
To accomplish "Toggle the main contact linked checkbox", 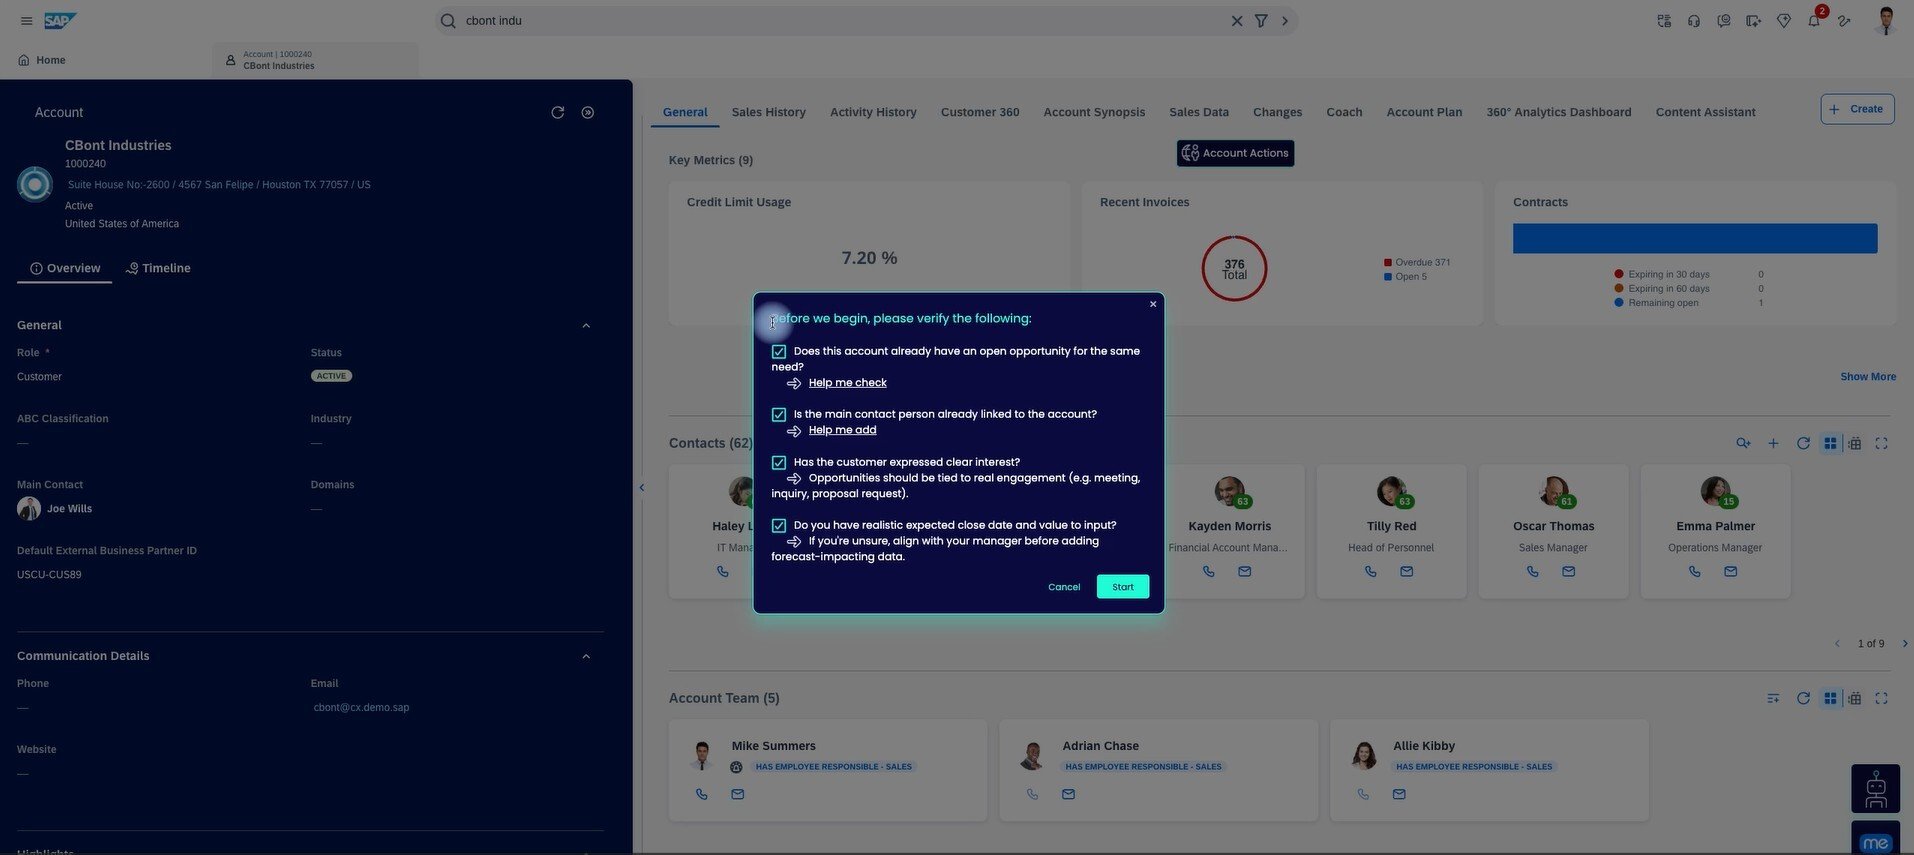I will (779, 415).
